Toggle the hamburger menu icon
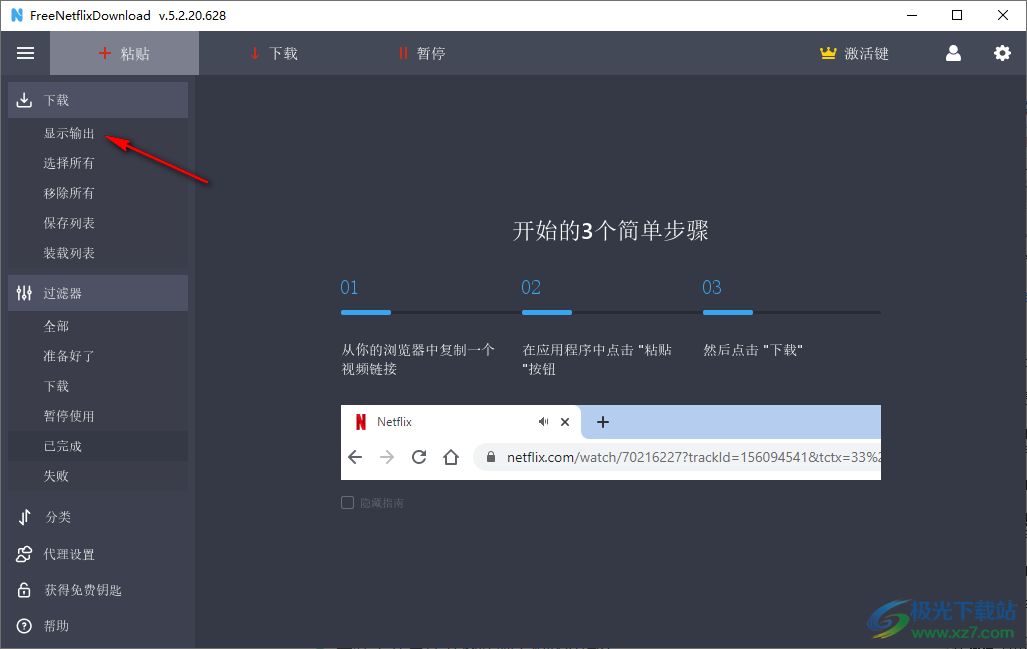Viewport: 1027px width, 649px height. 26,53
